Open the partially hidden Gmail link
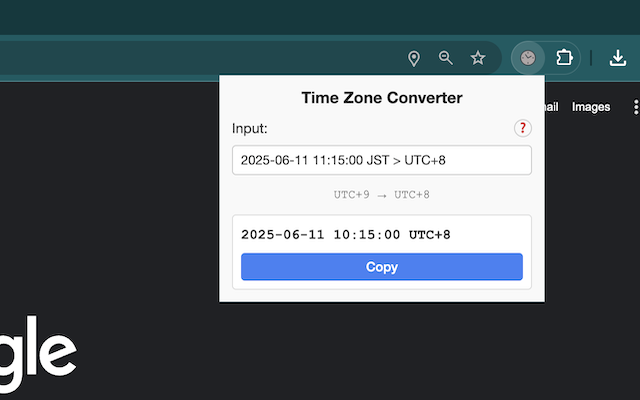Screen dimensions: 640x400 551,107
